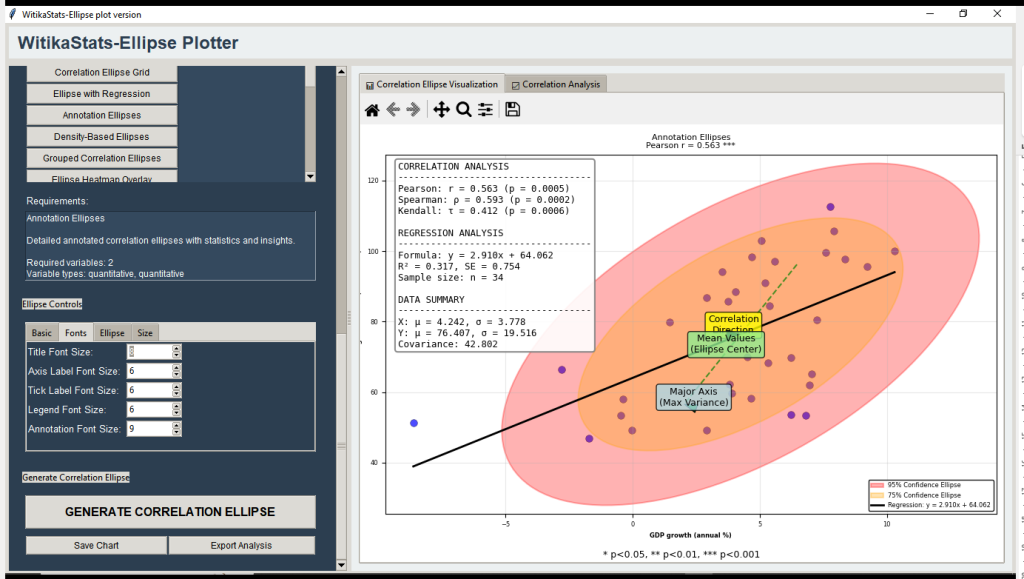The height and width of the screenshot is (579, 1024).
Task: Click the Correlation Direction annotation label
Action: (733, 322)
